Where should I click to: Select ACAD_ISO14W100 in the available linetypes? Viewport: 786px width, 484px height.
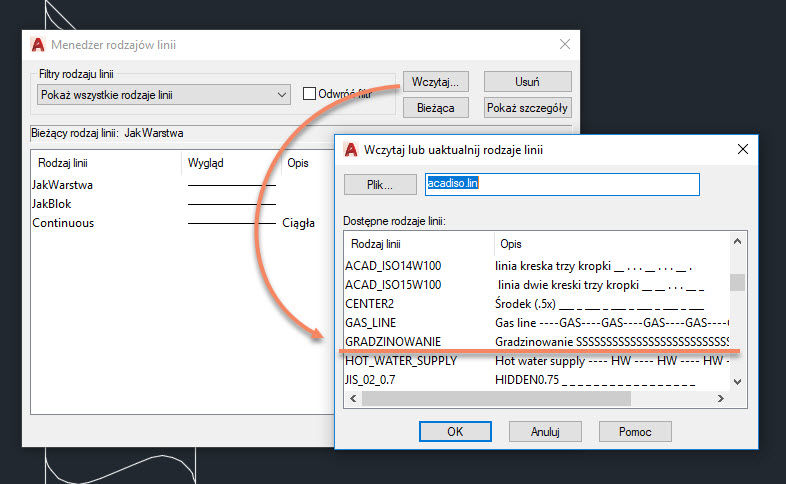click(x=536, y=266)
